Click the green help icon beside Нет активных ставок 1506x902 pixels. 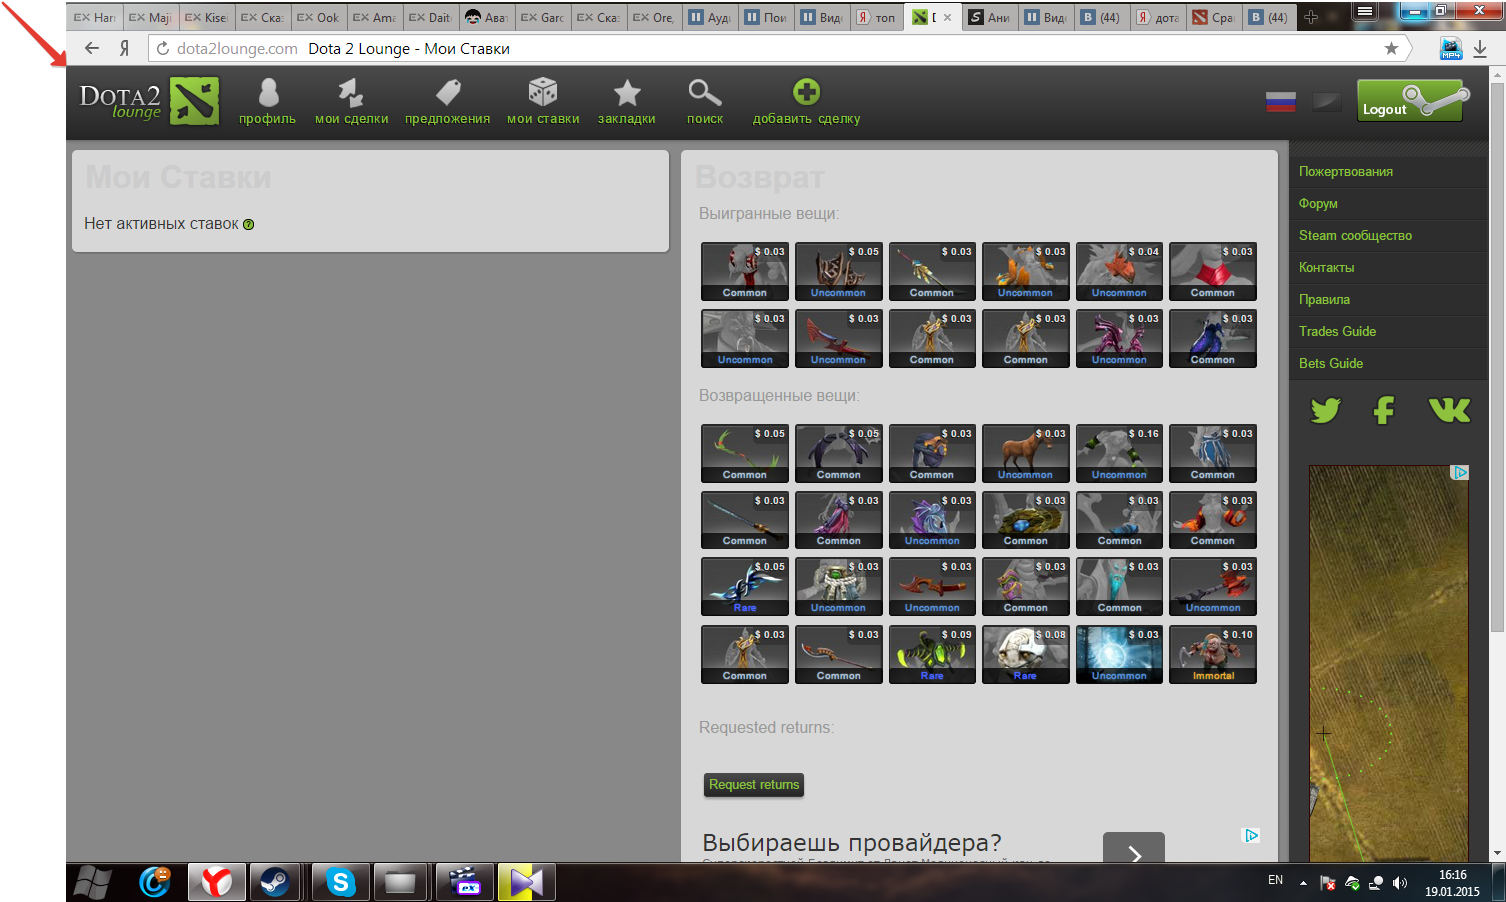click(x=249, y=225)
